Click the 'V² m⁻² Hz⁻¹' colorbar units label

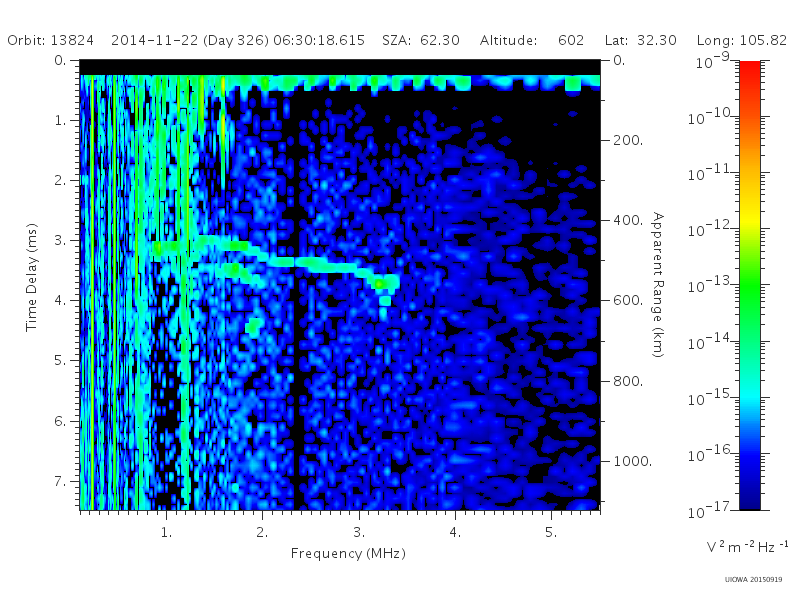point(747,546)
